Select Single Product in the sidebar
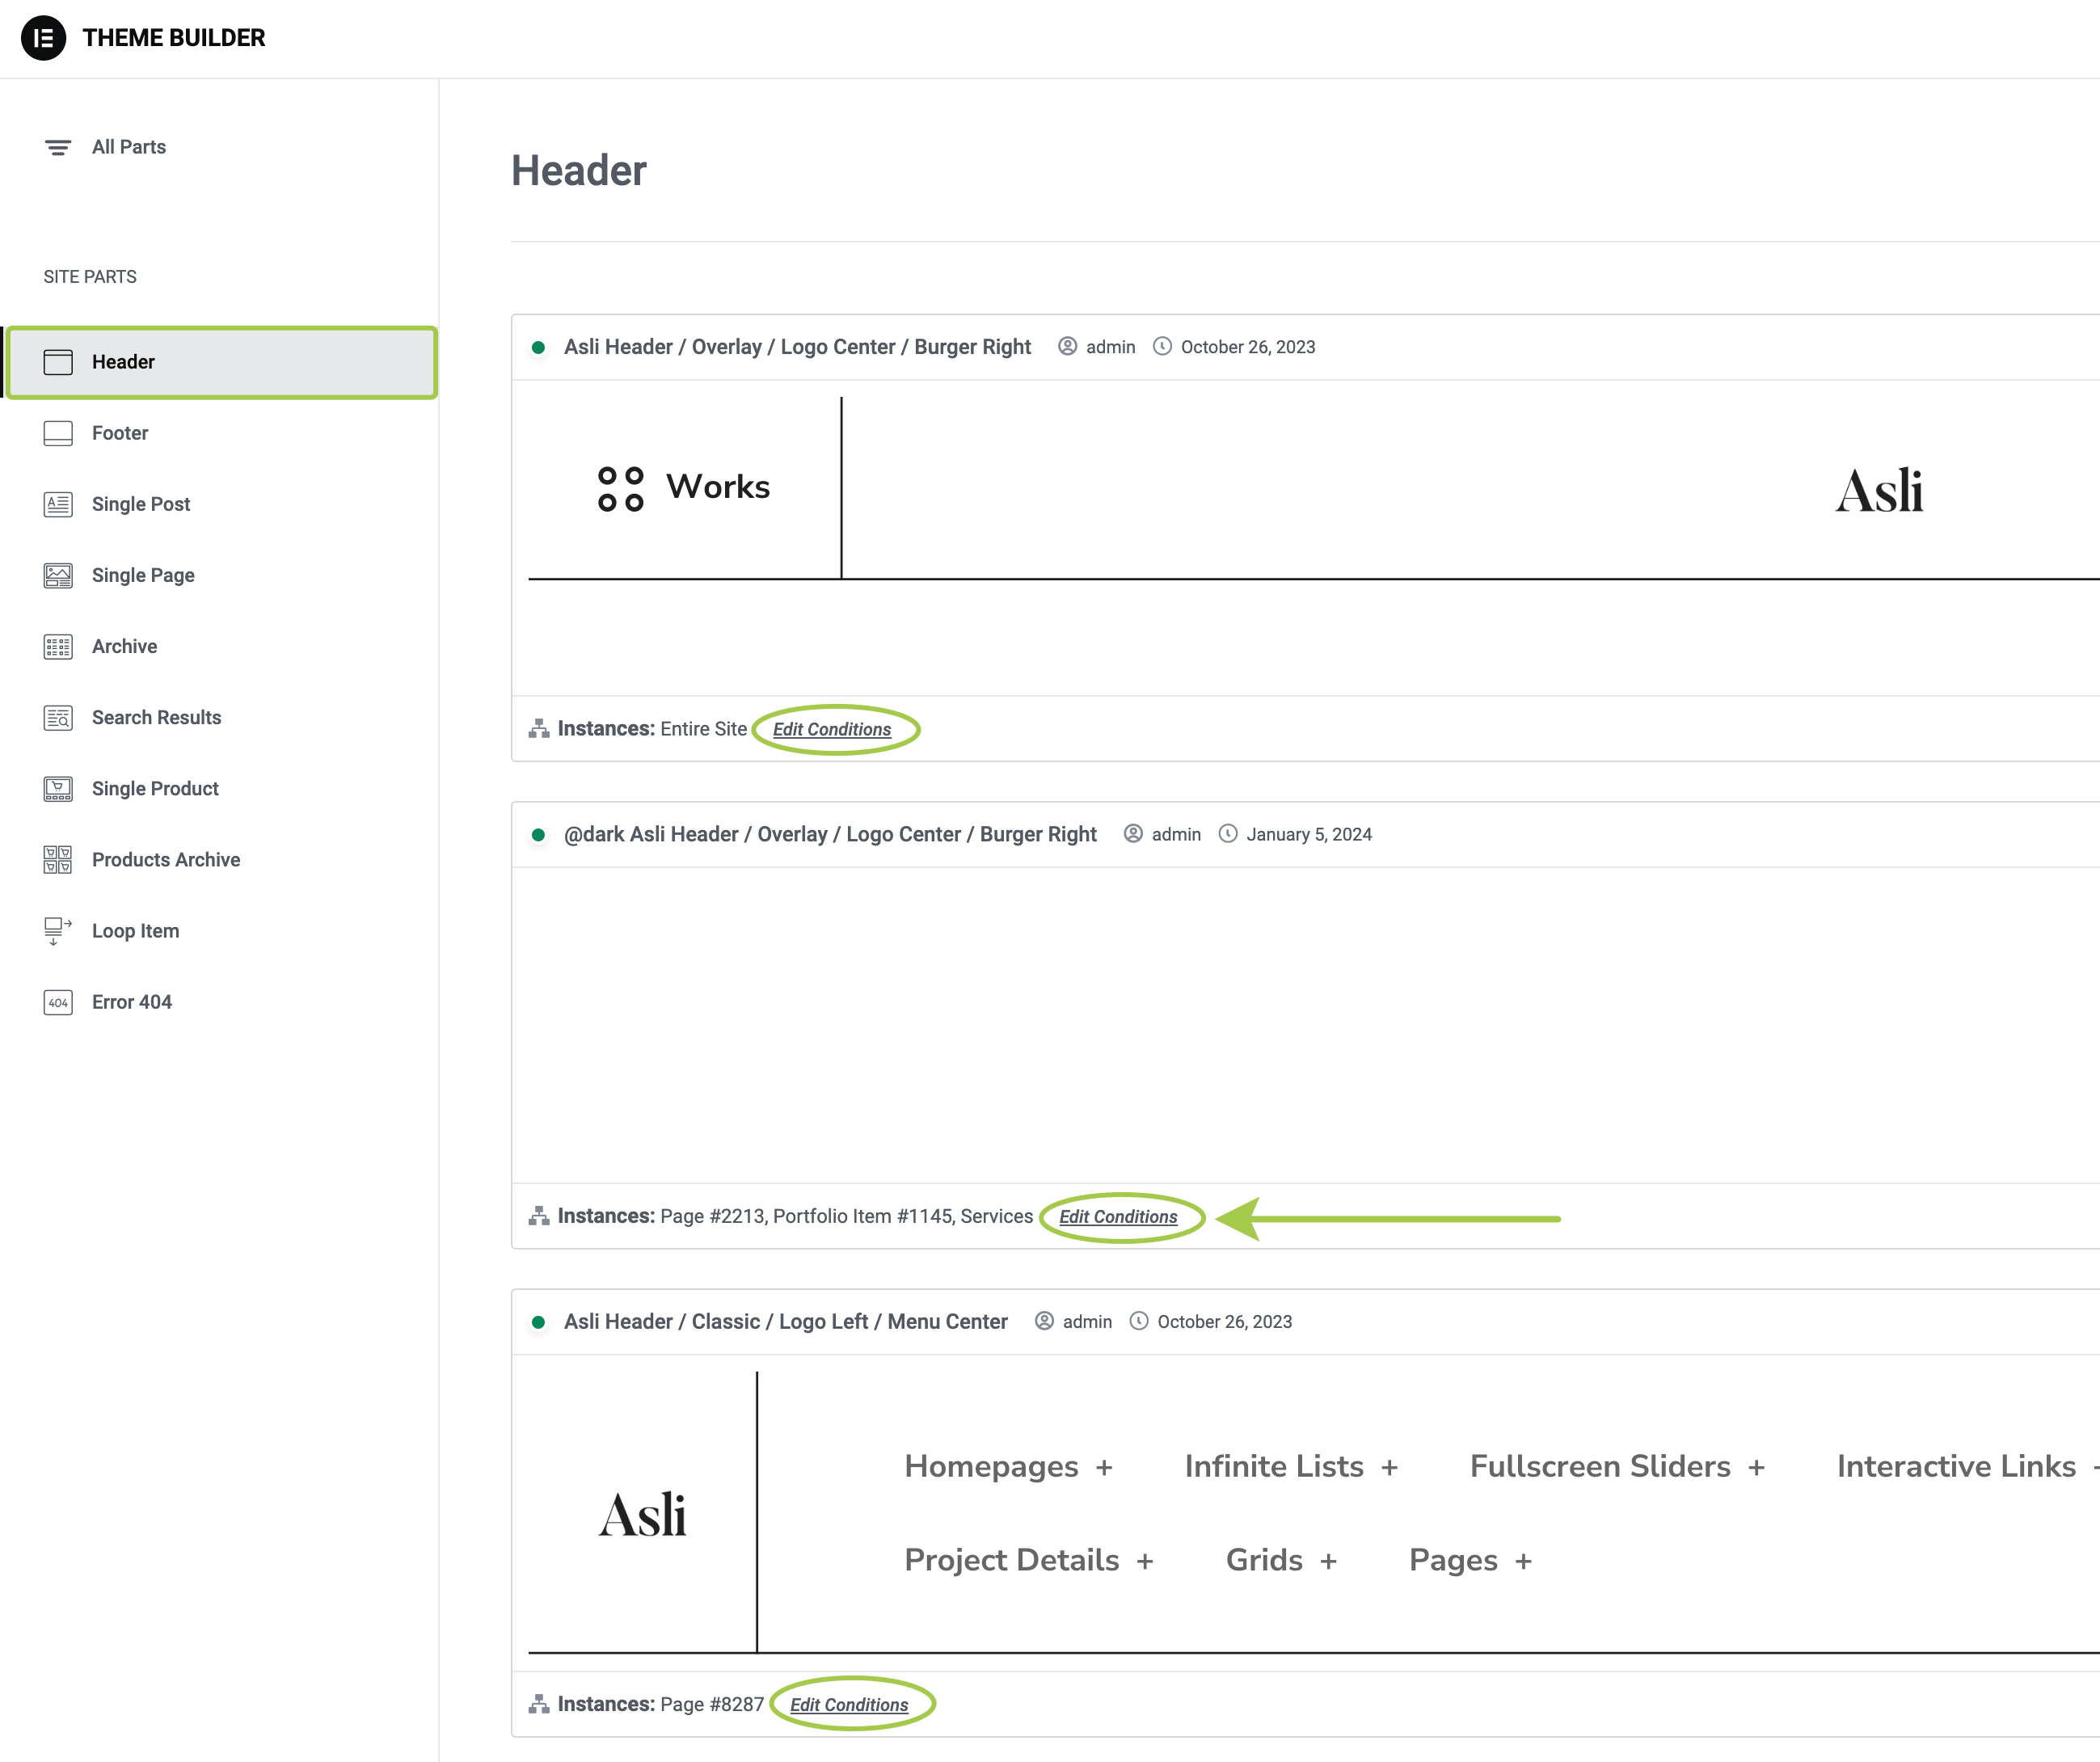Viewport: 2100px width, 1762px height. point(155,789)
